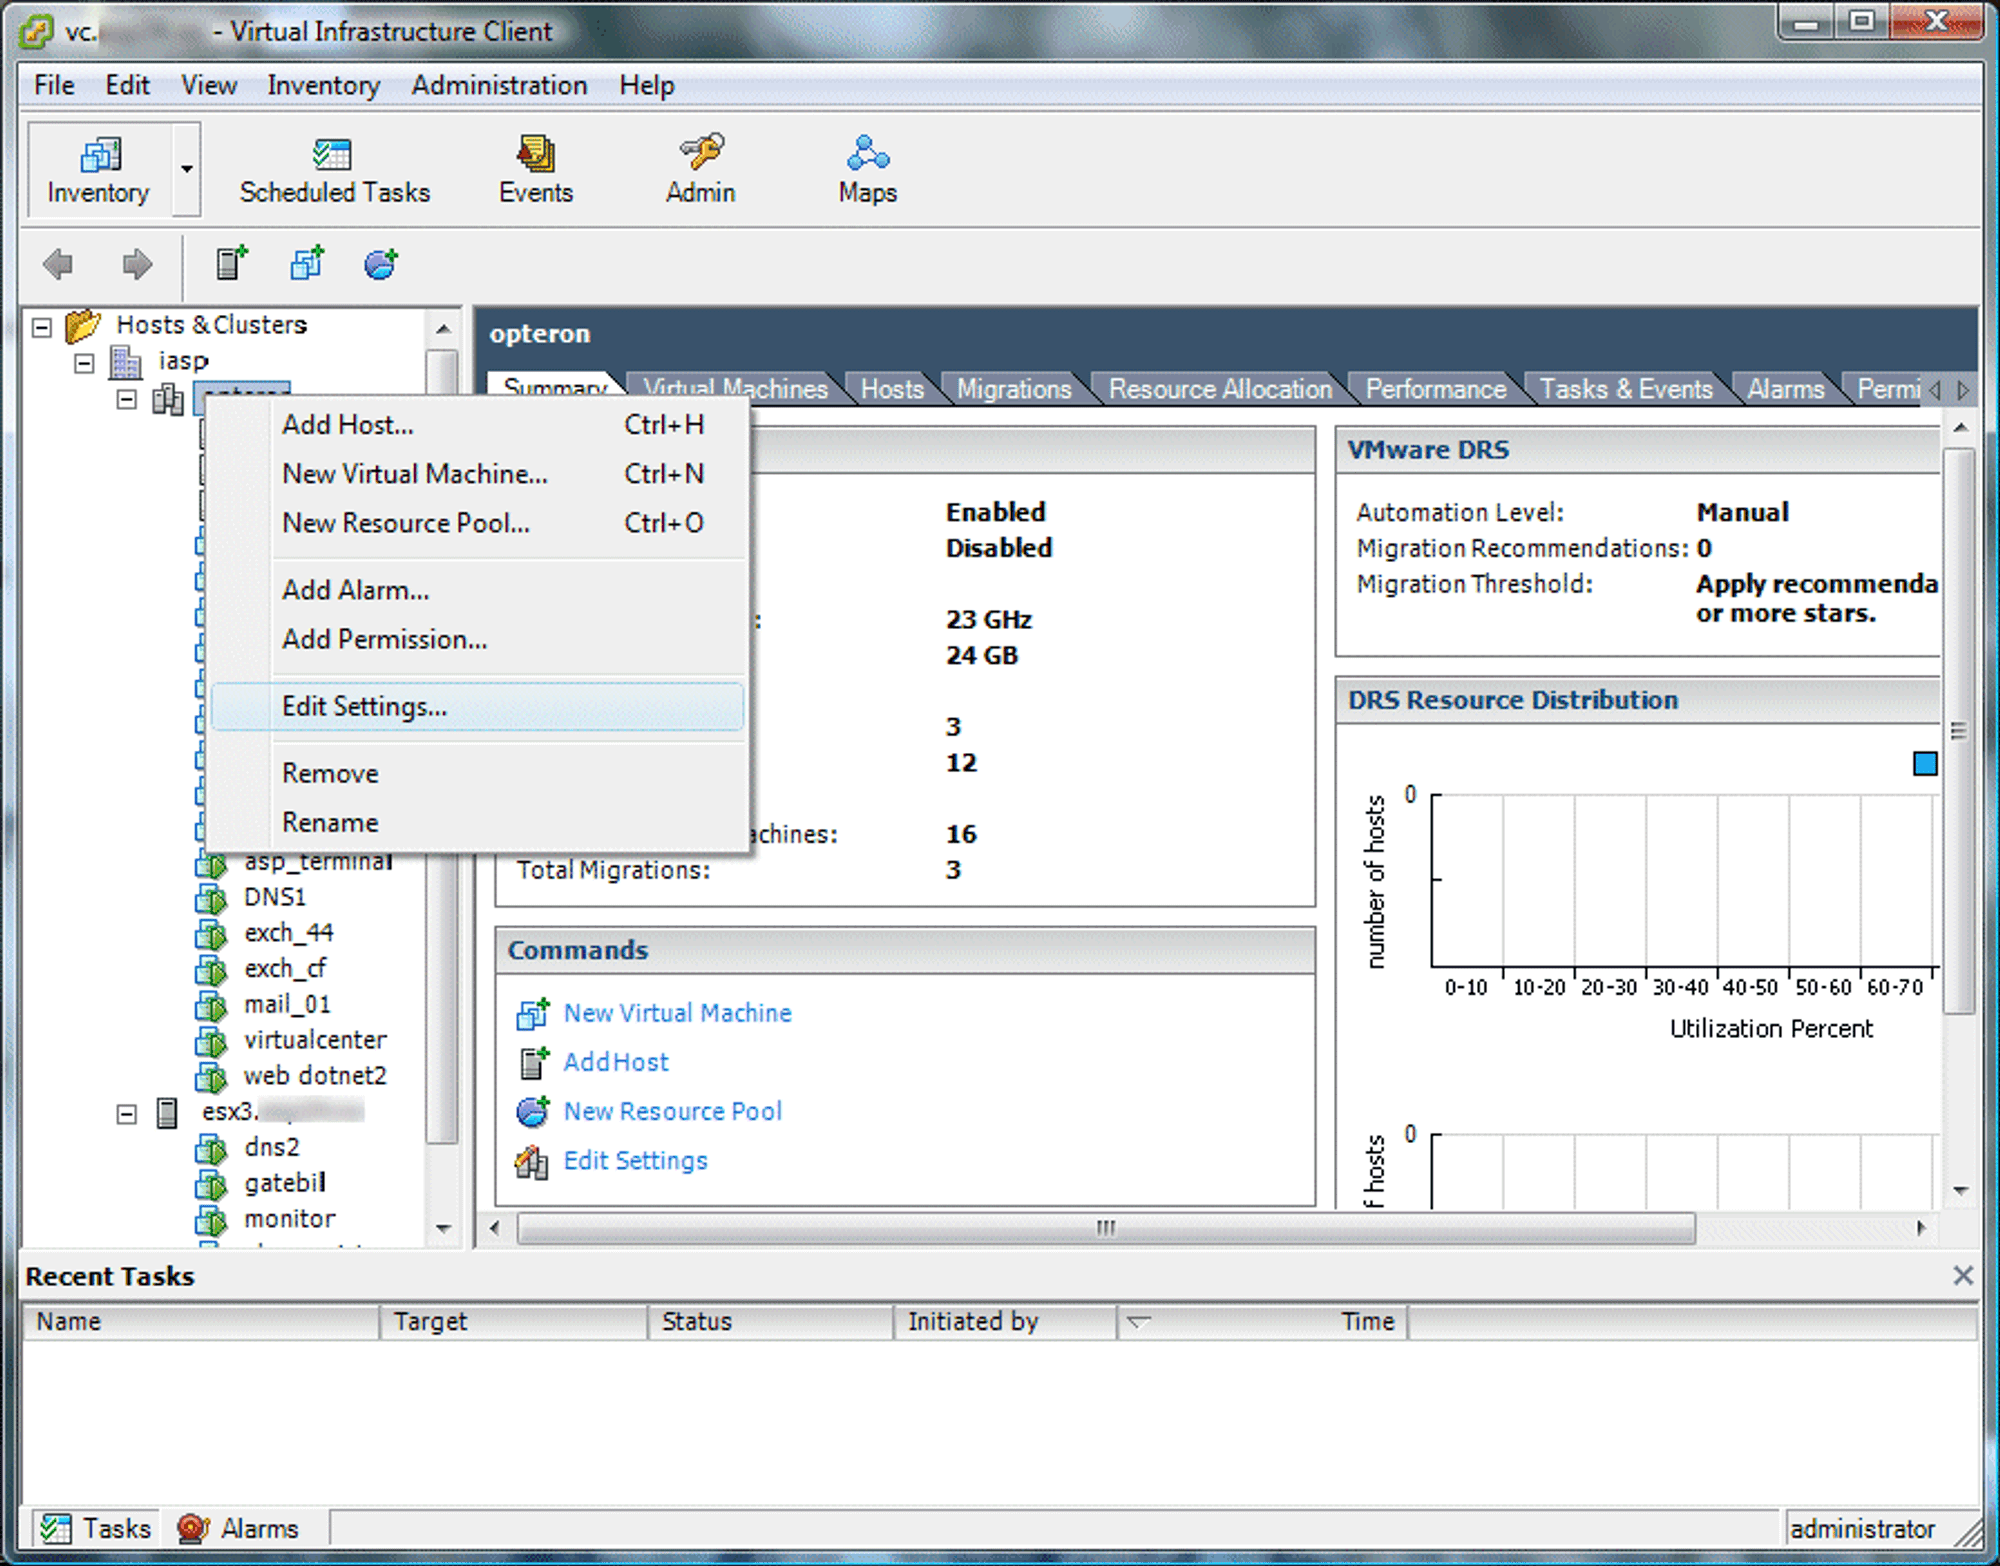Select monitor in the inventory tree
2000x1566 pixels.
(290, 1219)
